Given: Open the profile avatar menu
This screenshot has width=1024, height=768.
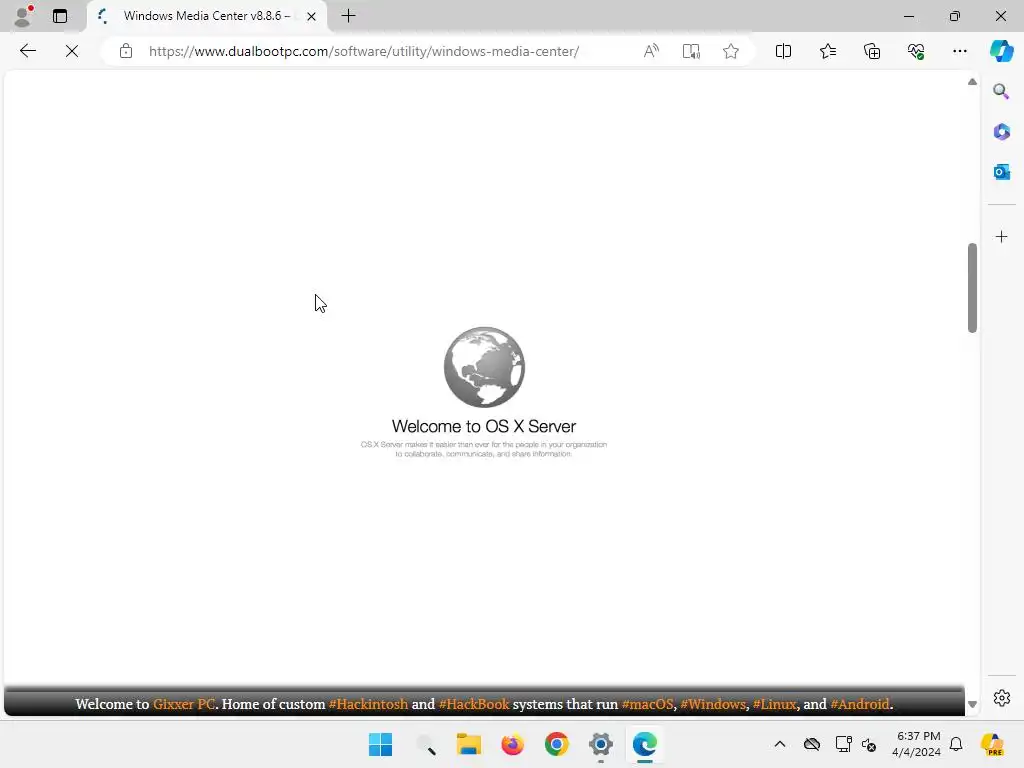Looking at the screenshot, I should [23, 16].
